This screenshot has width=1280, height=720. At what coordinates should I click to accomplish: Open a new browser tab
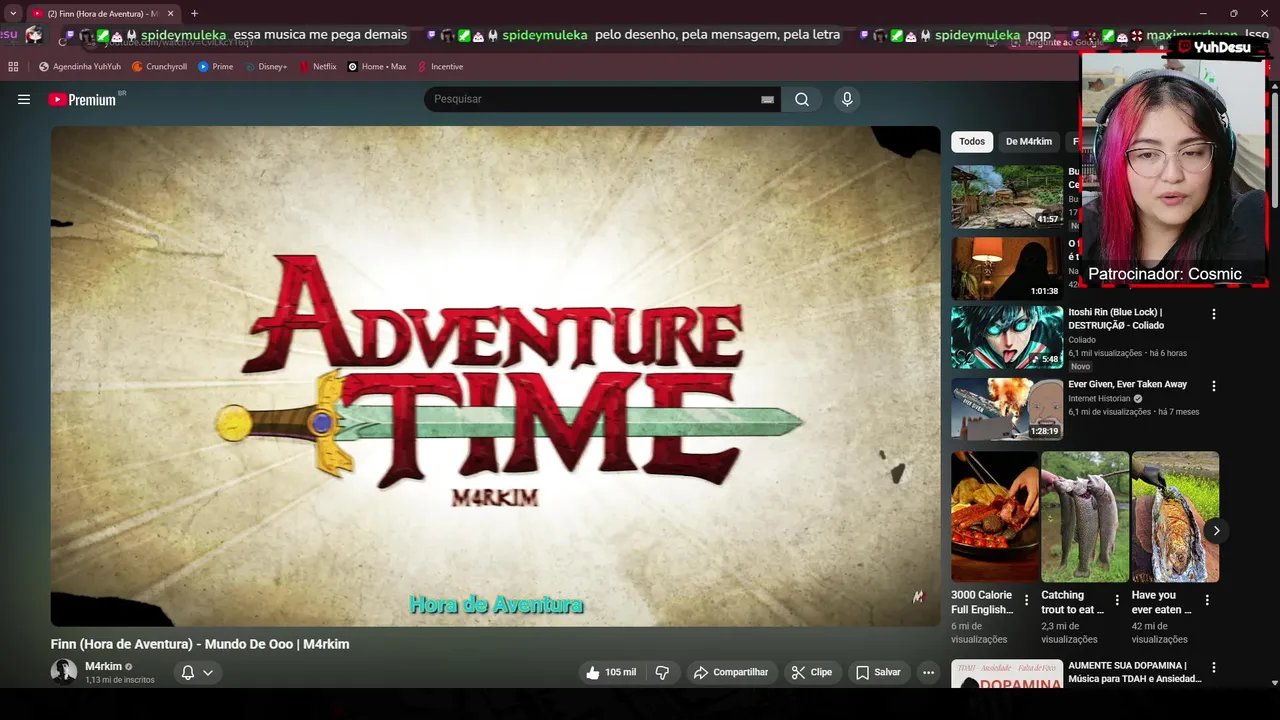(194, 13)
